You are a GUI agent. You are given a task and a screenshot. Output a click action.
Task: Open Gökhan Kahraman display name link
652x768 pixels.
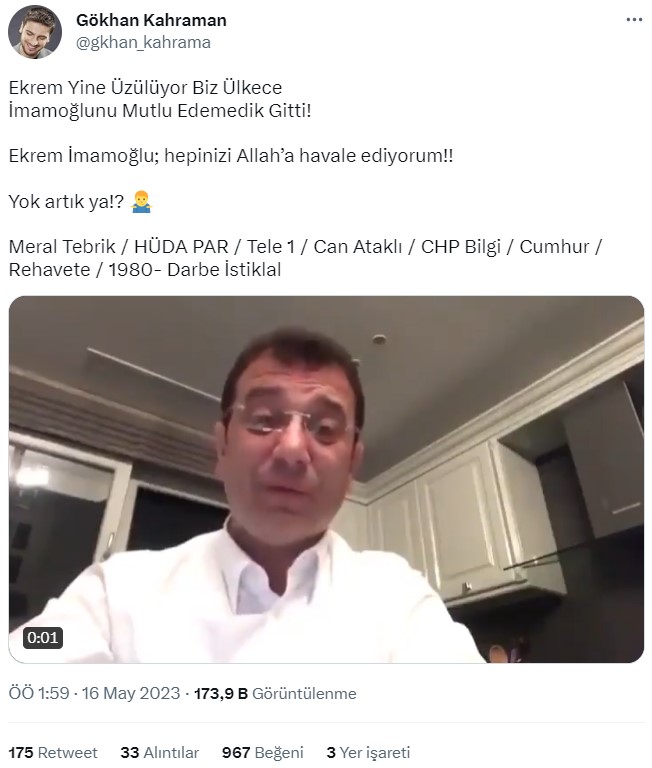click(x=151, y=20)
